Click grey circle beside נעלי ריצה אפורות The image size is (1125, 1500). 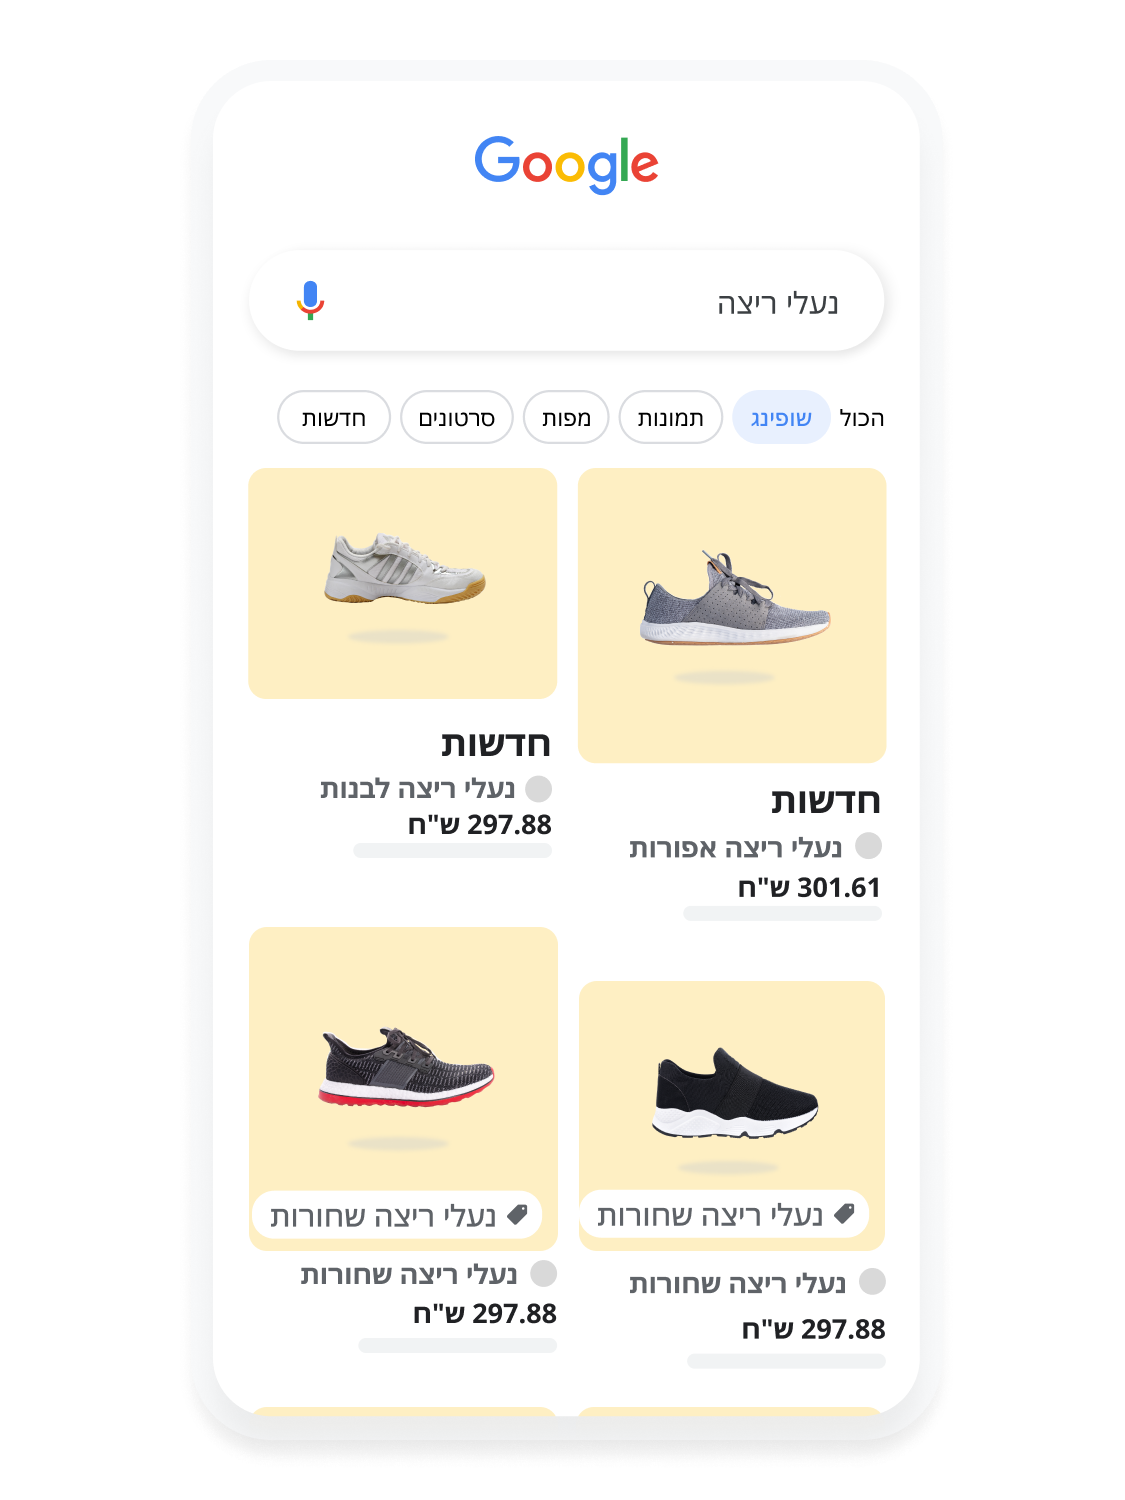click(x=868, y=846)
